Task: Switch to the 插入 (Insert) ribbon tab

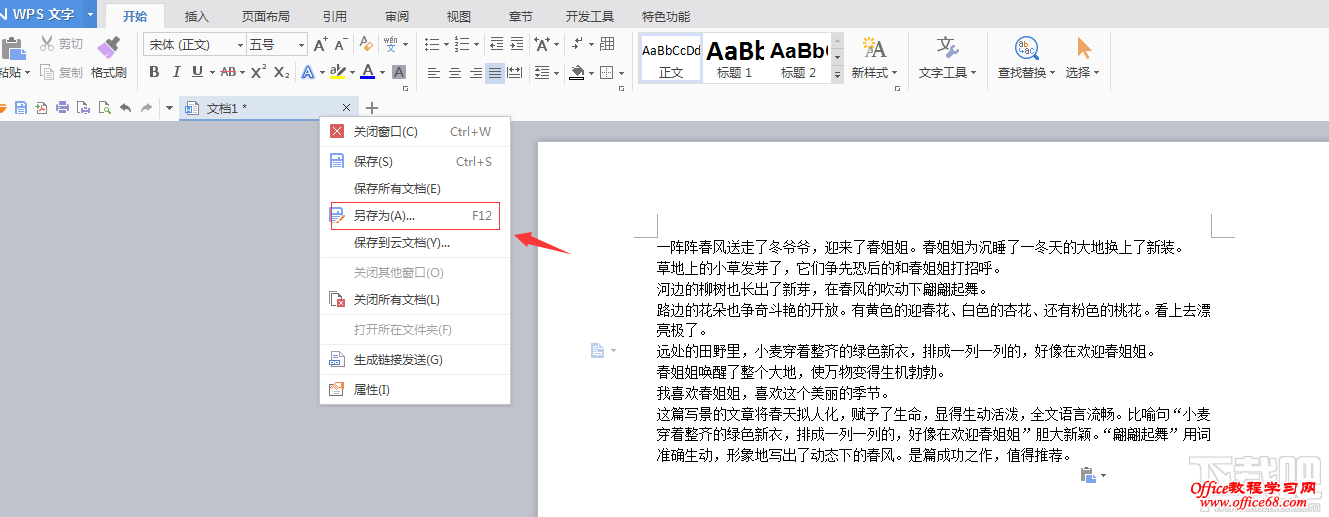Action: click(x=197, y=16)
